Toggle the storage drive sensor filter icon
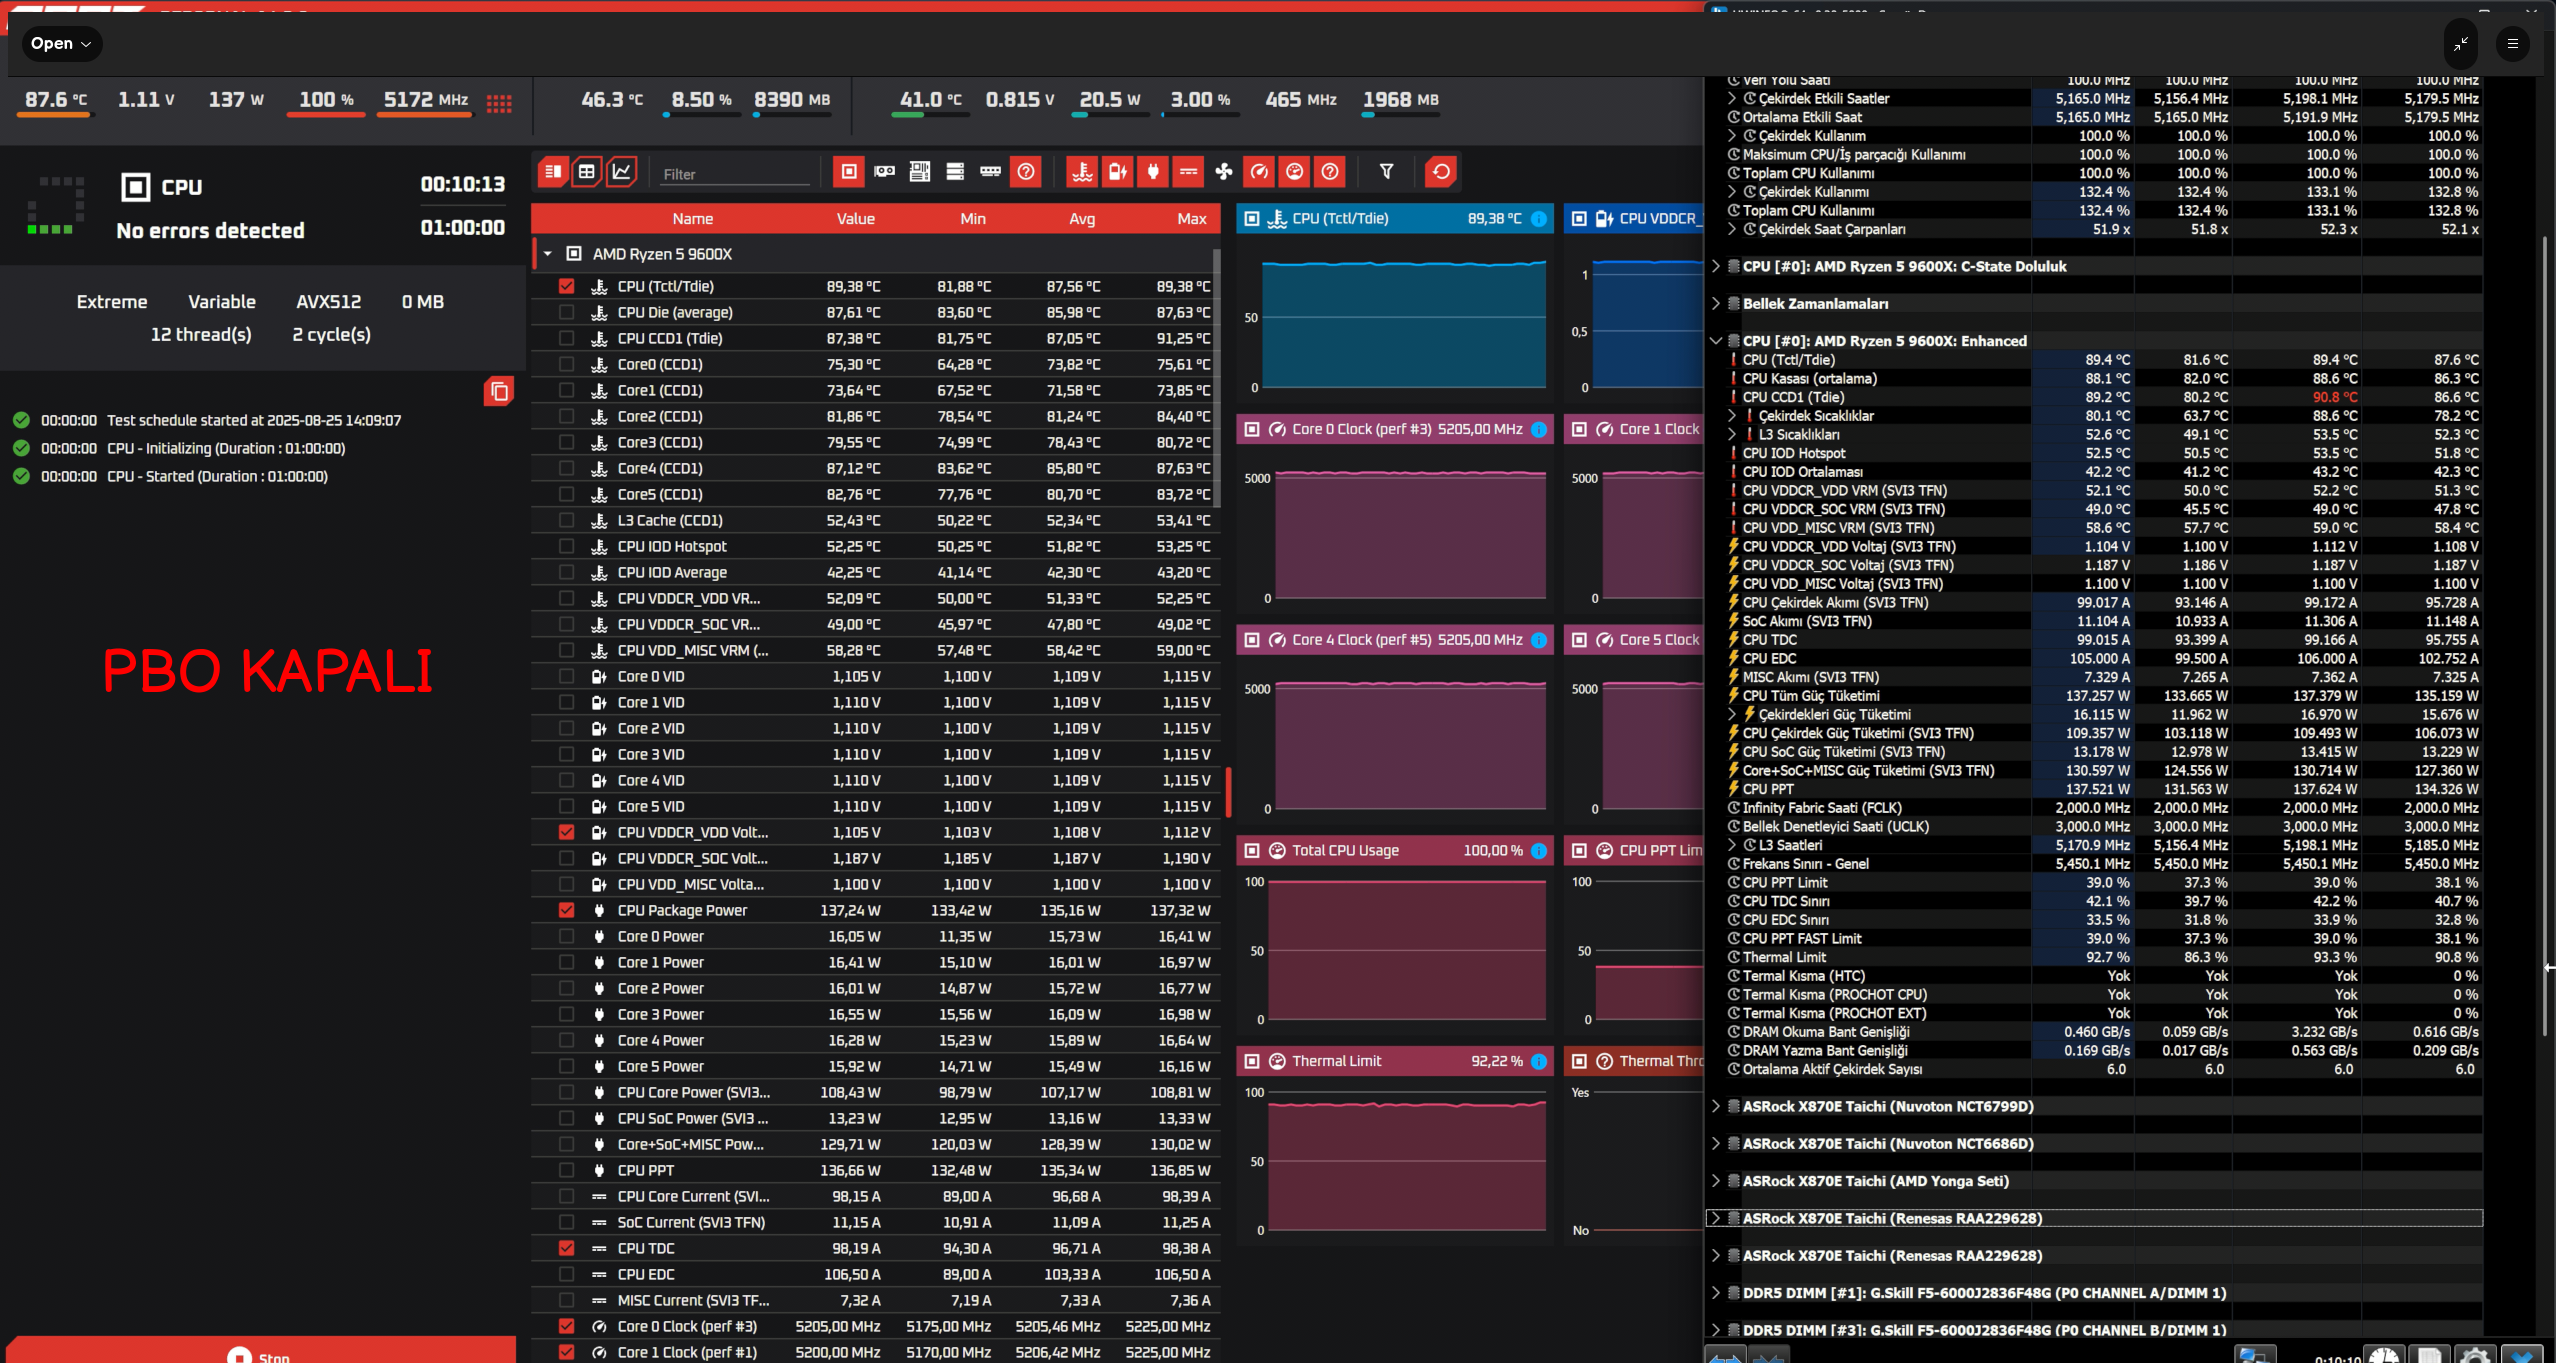 pos(955,172)
